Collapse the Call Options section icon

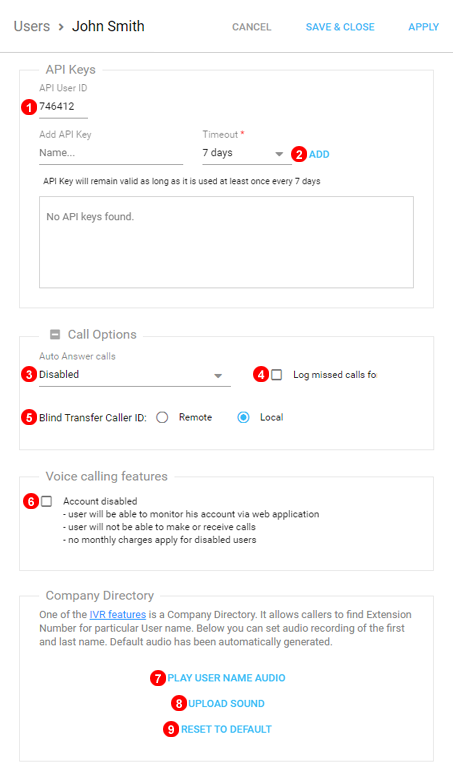coord(55,335)
